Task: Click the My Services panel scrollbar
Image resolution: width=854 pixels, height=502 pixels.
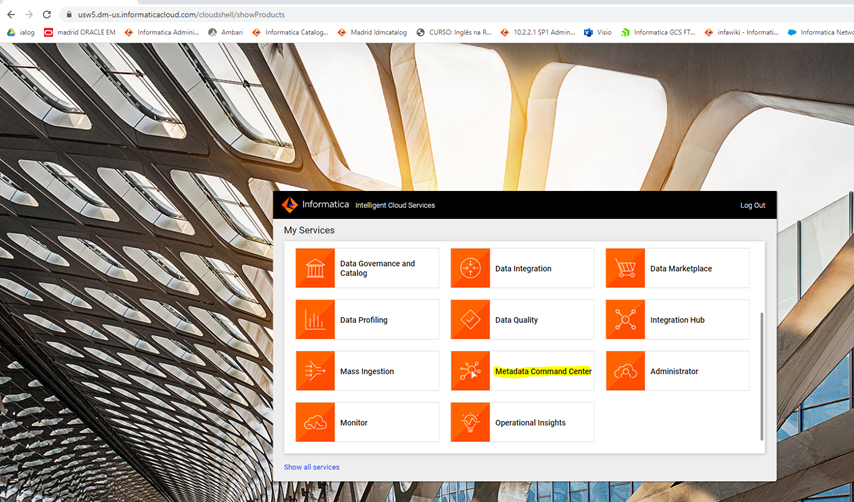Action: click(x=761, y=376)
